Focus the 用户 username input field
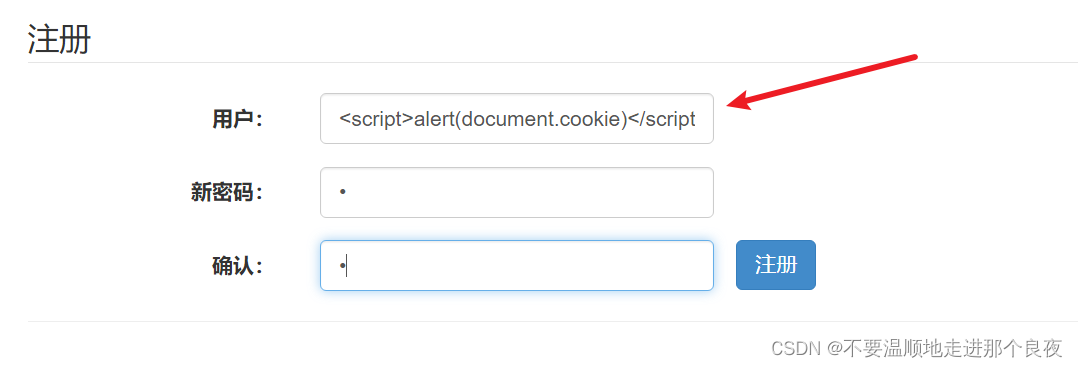Image resolution: width=1078 pixels, height=367 pixels. pos(516,119)
